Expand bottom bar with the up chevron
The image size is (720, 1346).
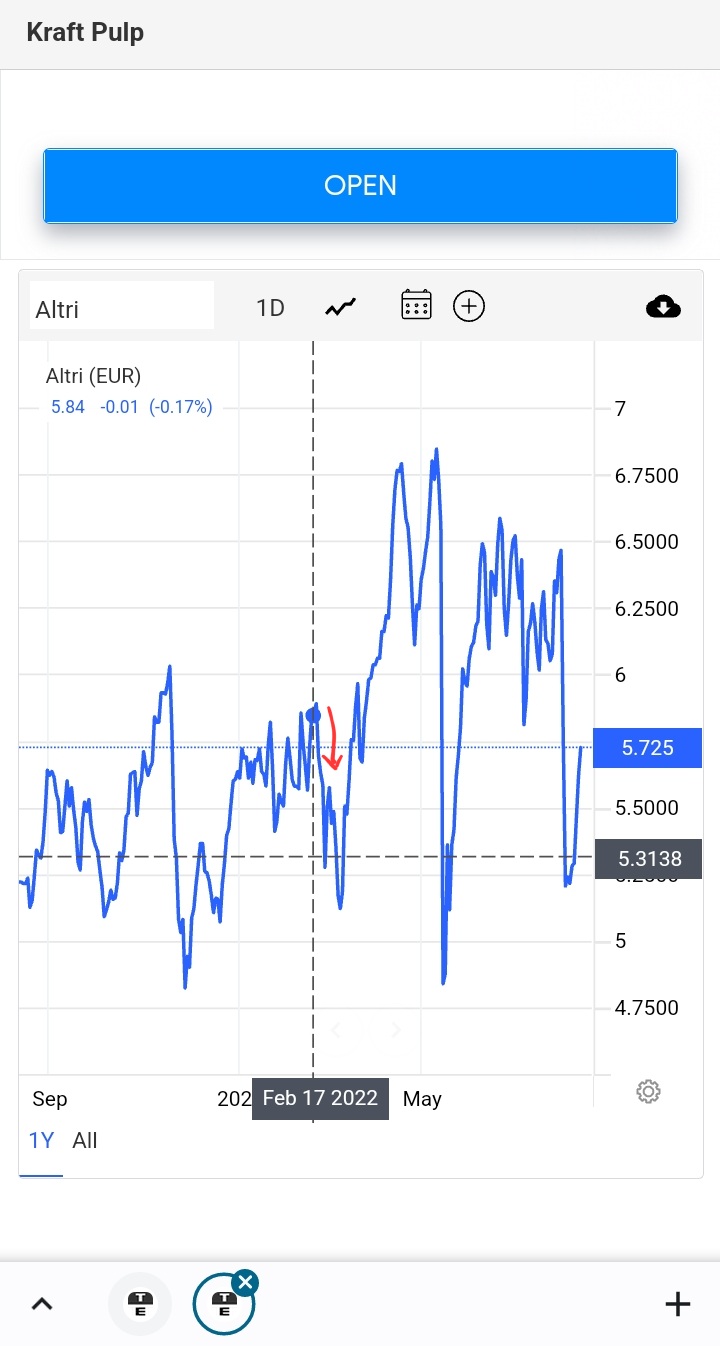[x=42, y=1304]
